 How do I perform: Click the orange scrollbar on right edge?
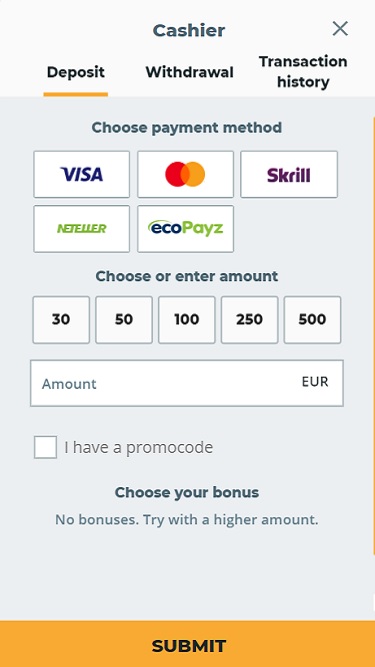click(x=373, y=336)
